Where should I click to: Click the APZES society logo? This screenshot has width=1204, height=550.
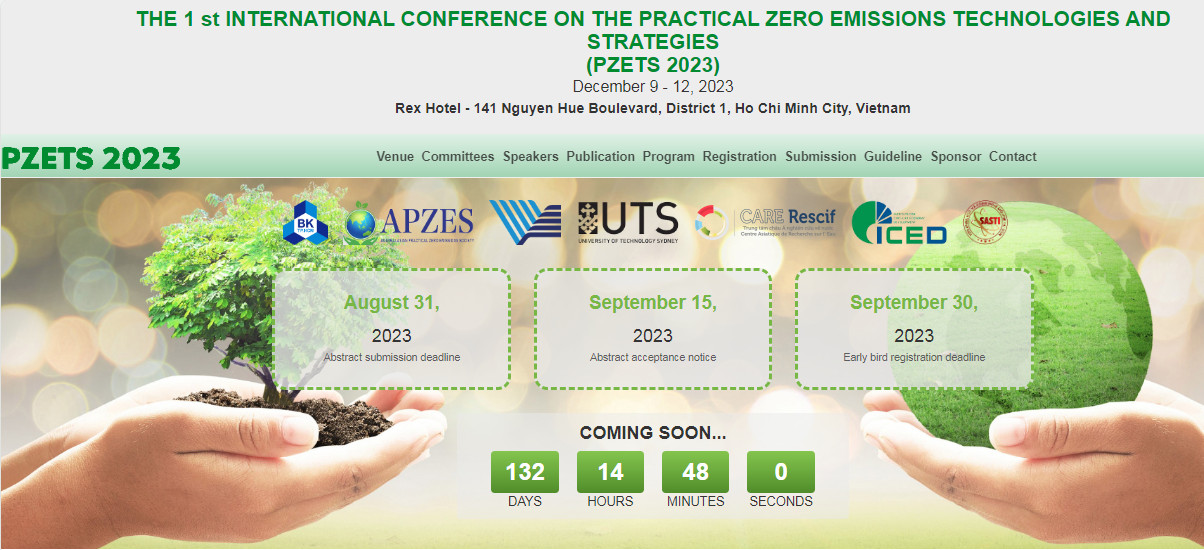[x=408, y=224]
